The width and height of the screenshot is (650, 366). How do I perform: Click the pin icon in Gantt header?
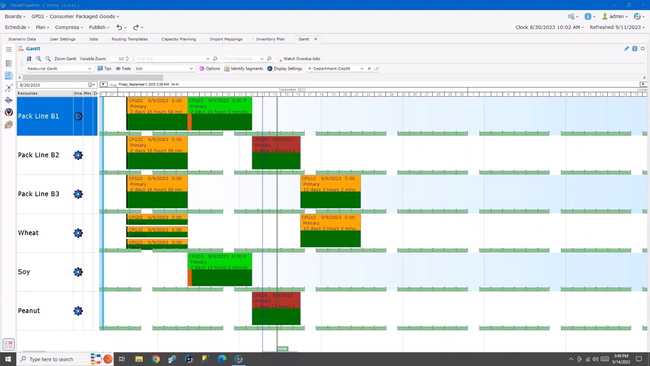pyautogui.click(x=626, y=49)
